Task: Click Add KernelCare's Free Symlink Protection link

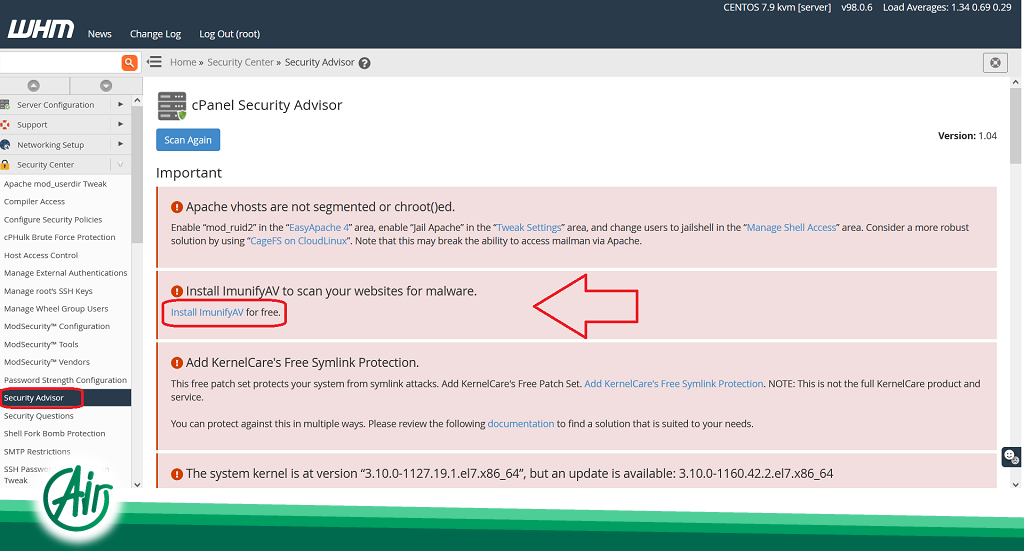Action: [673, 384]
